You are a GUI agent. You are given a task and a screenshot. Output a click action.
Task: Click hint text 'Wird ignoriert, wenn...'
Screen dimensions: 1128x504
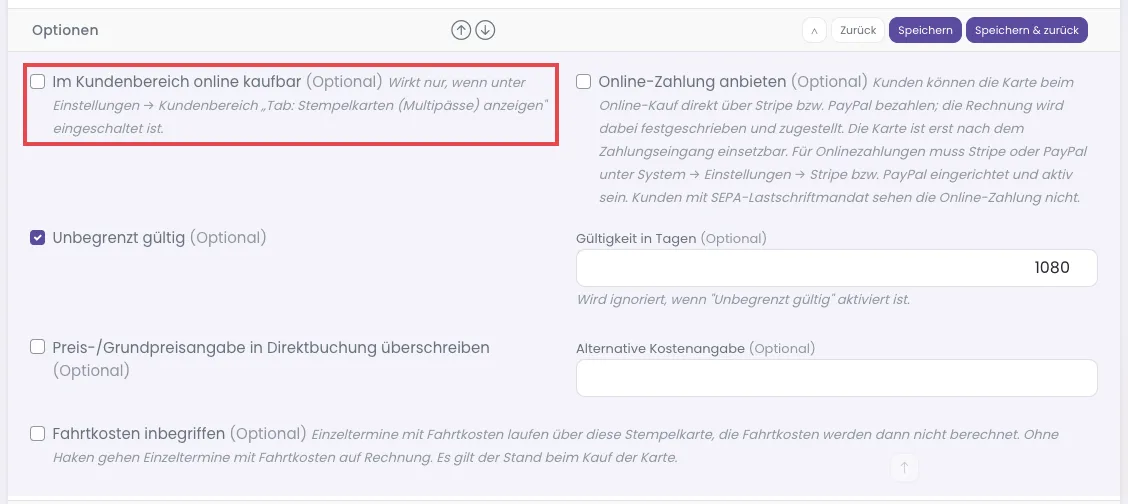click(744, 299)
